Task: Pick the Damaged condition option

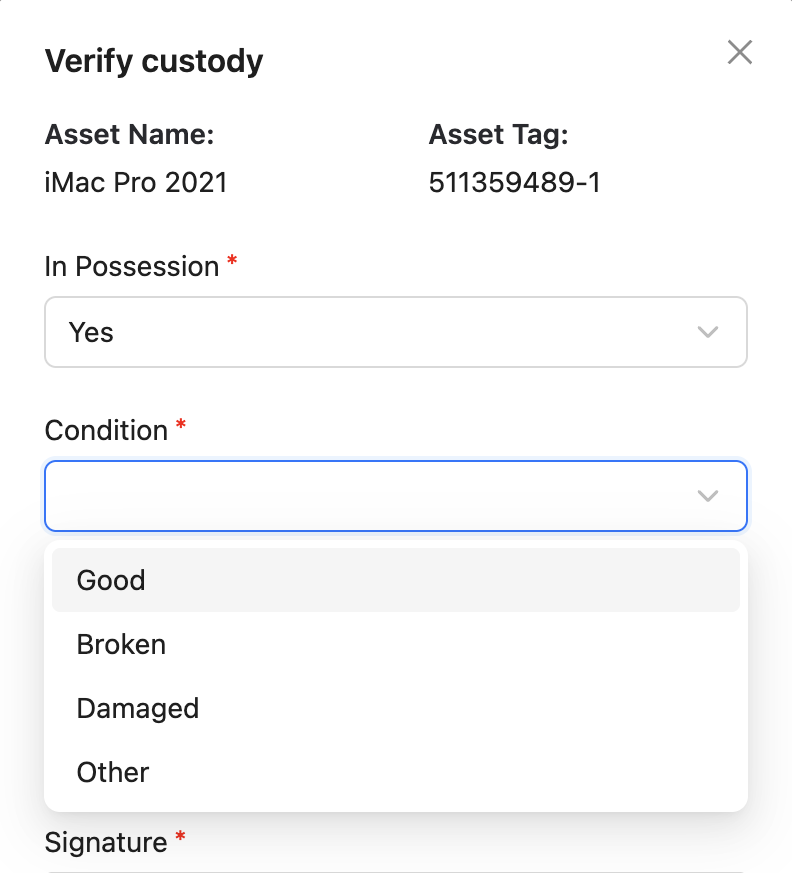Action: tap(396, 708)
